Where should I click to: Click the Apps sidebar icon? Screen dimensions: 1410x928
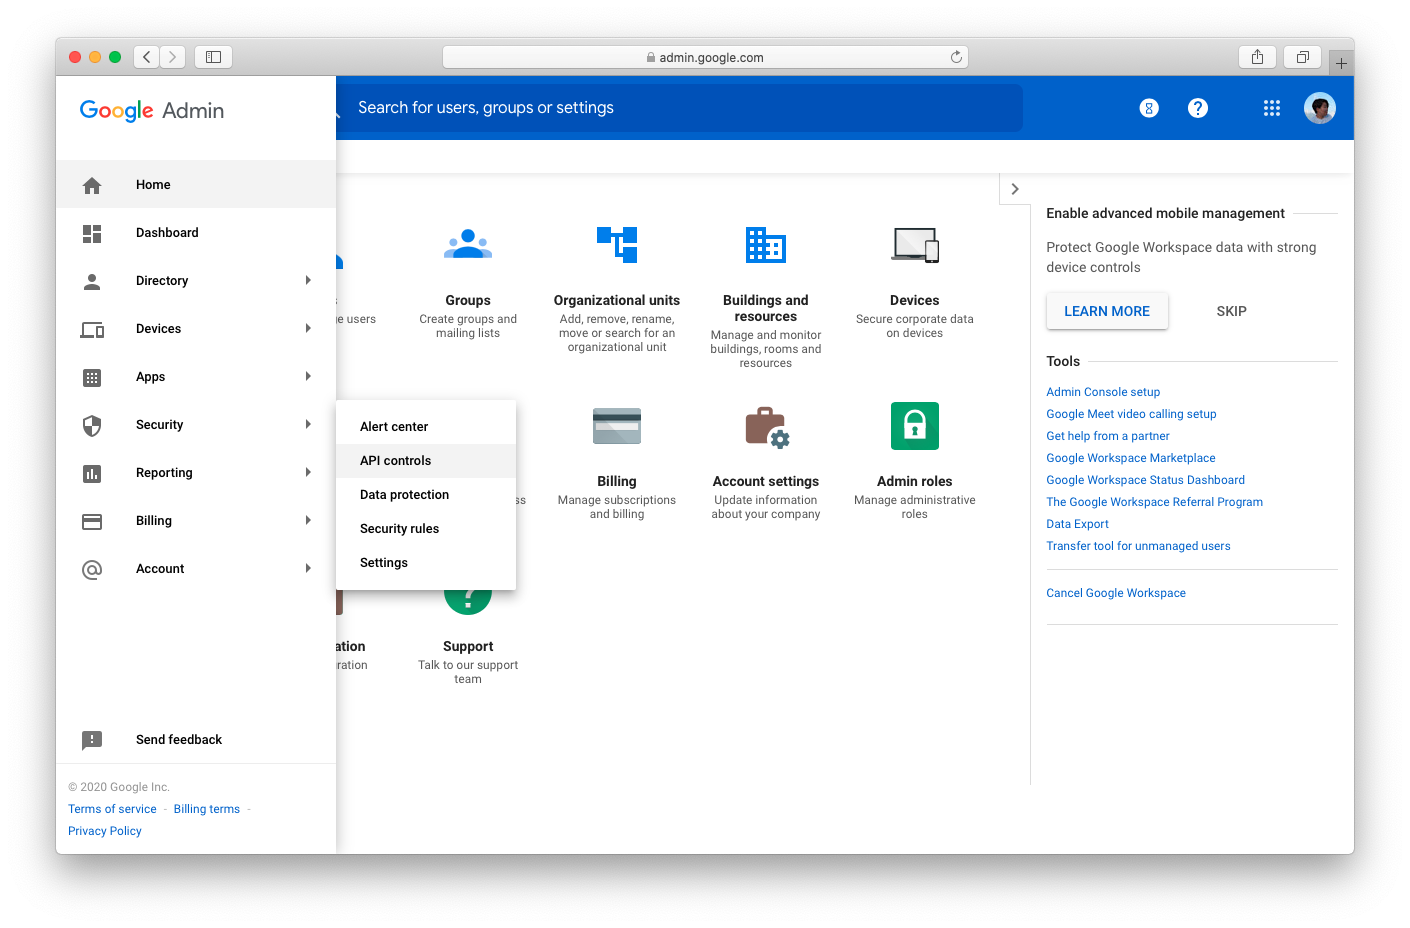[92, 377]
